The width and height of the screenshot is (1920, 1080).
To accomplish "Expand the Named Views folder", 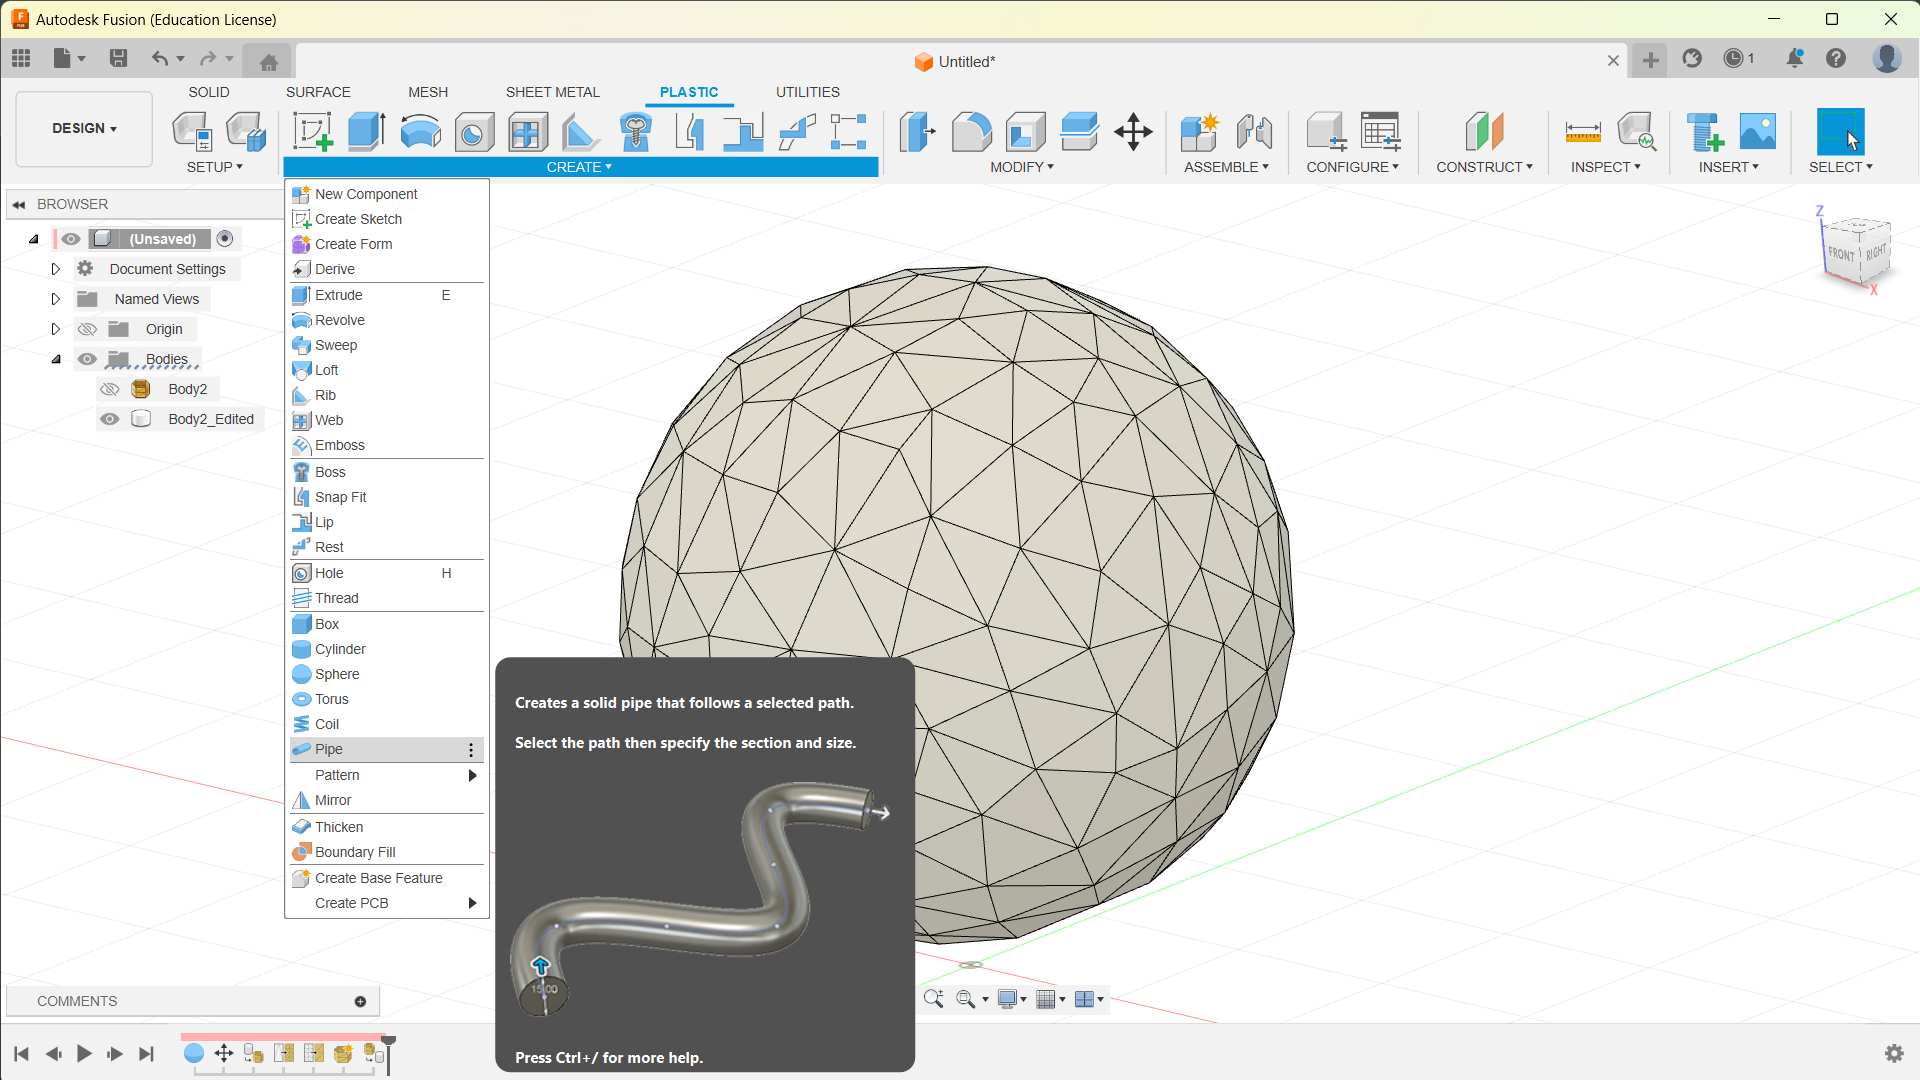I will [56, 299].
